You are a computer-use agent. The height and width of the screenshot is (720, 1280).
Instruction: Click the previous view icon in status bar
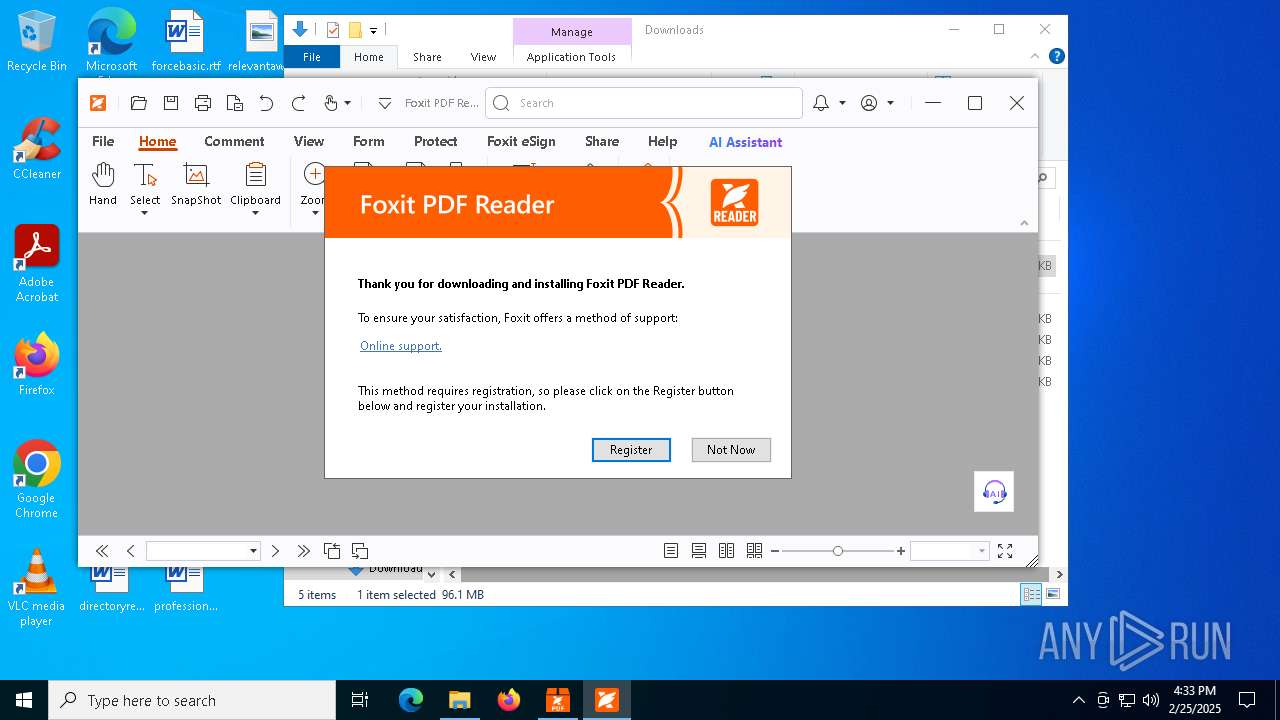coord(332,551)
